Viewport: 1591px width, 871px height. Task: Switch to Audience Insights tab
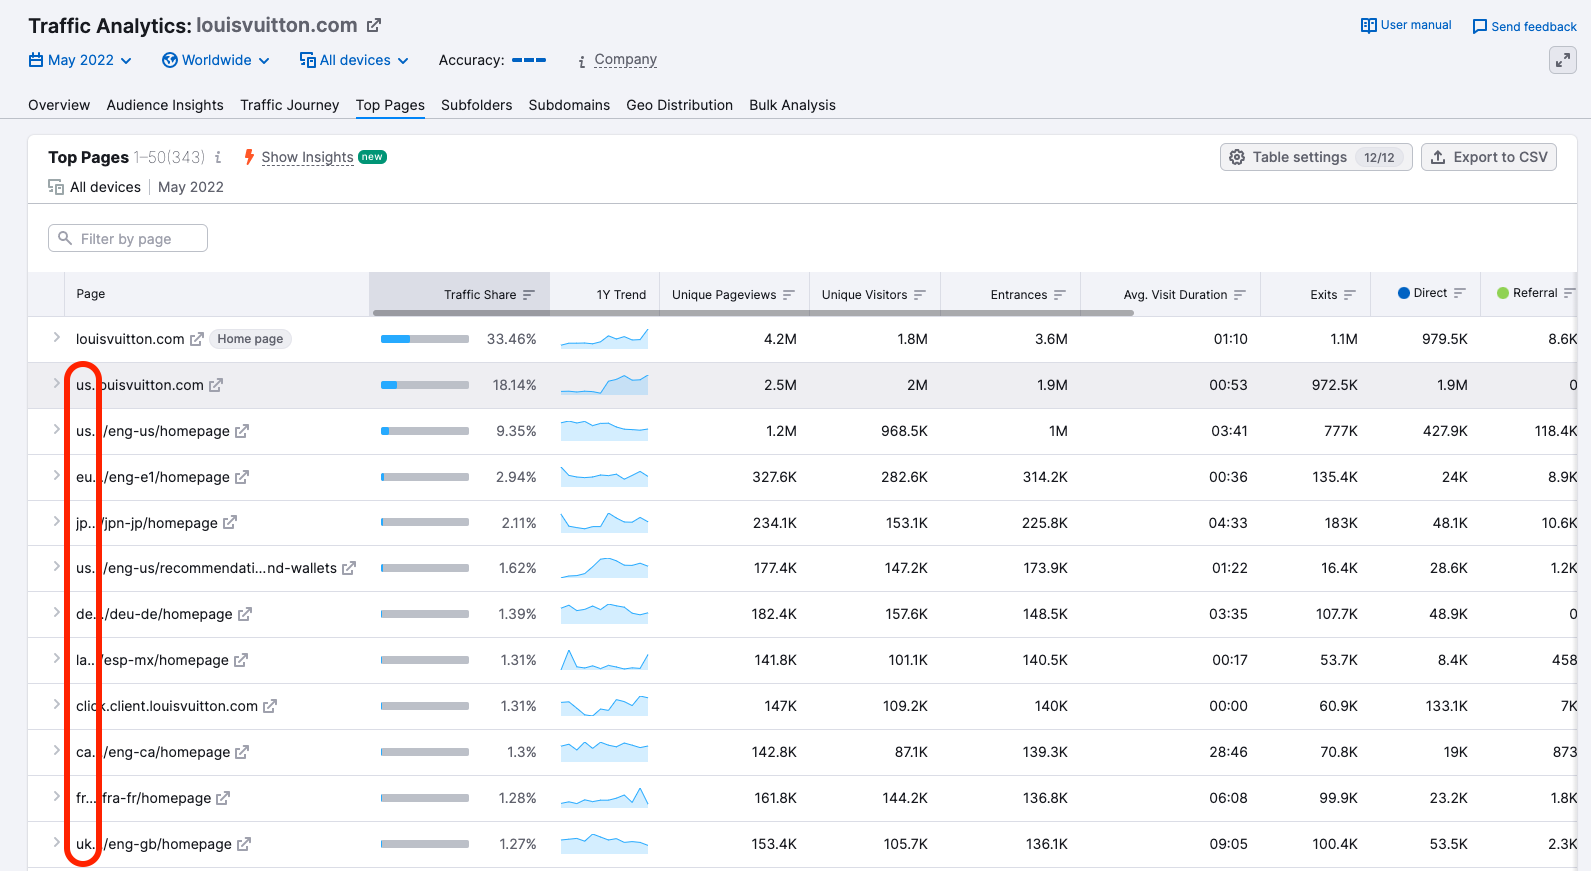click(x=165, y=105)
